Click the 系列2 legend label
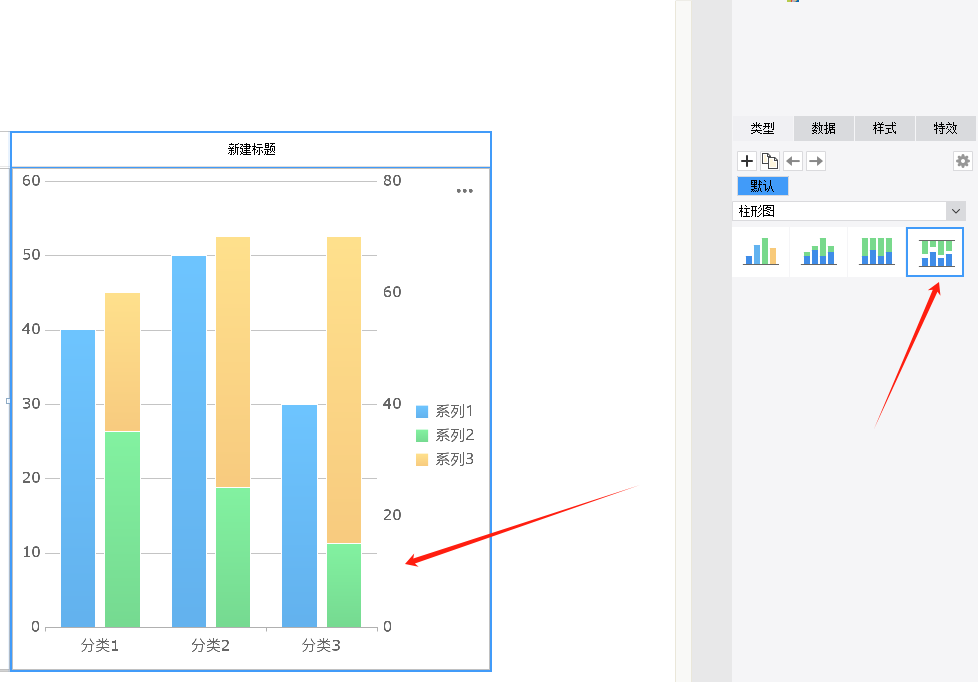This screenshot has width=978, height=682. 455,436
